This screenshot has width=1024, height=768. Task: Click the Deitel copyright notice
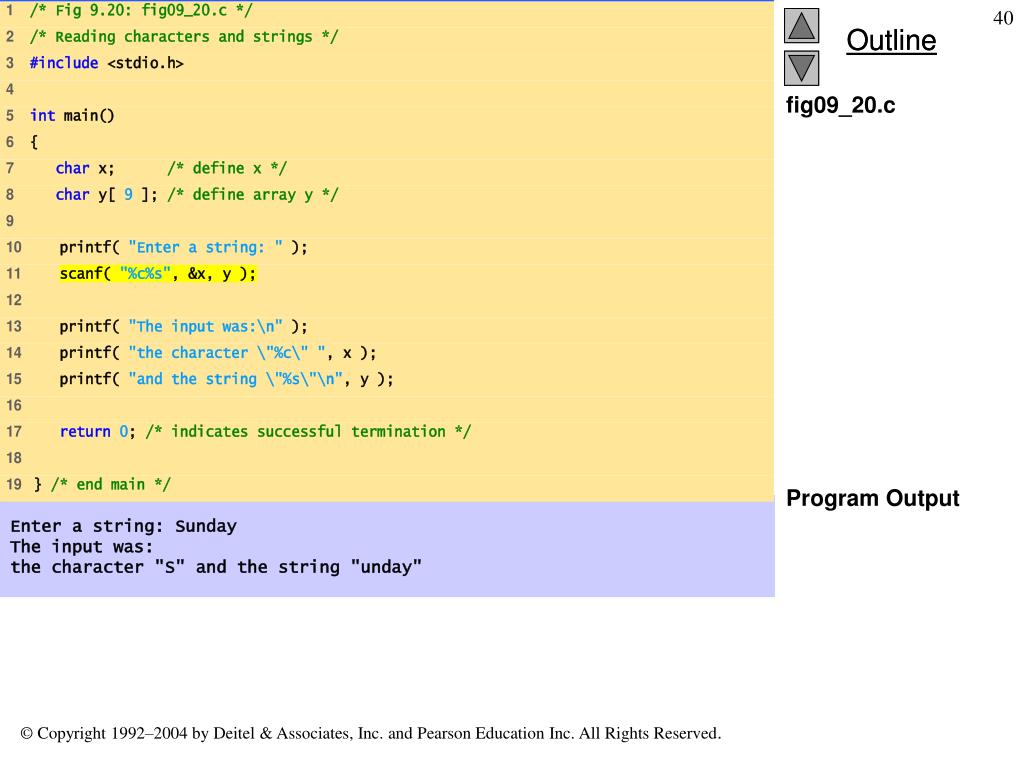[371, 733]
